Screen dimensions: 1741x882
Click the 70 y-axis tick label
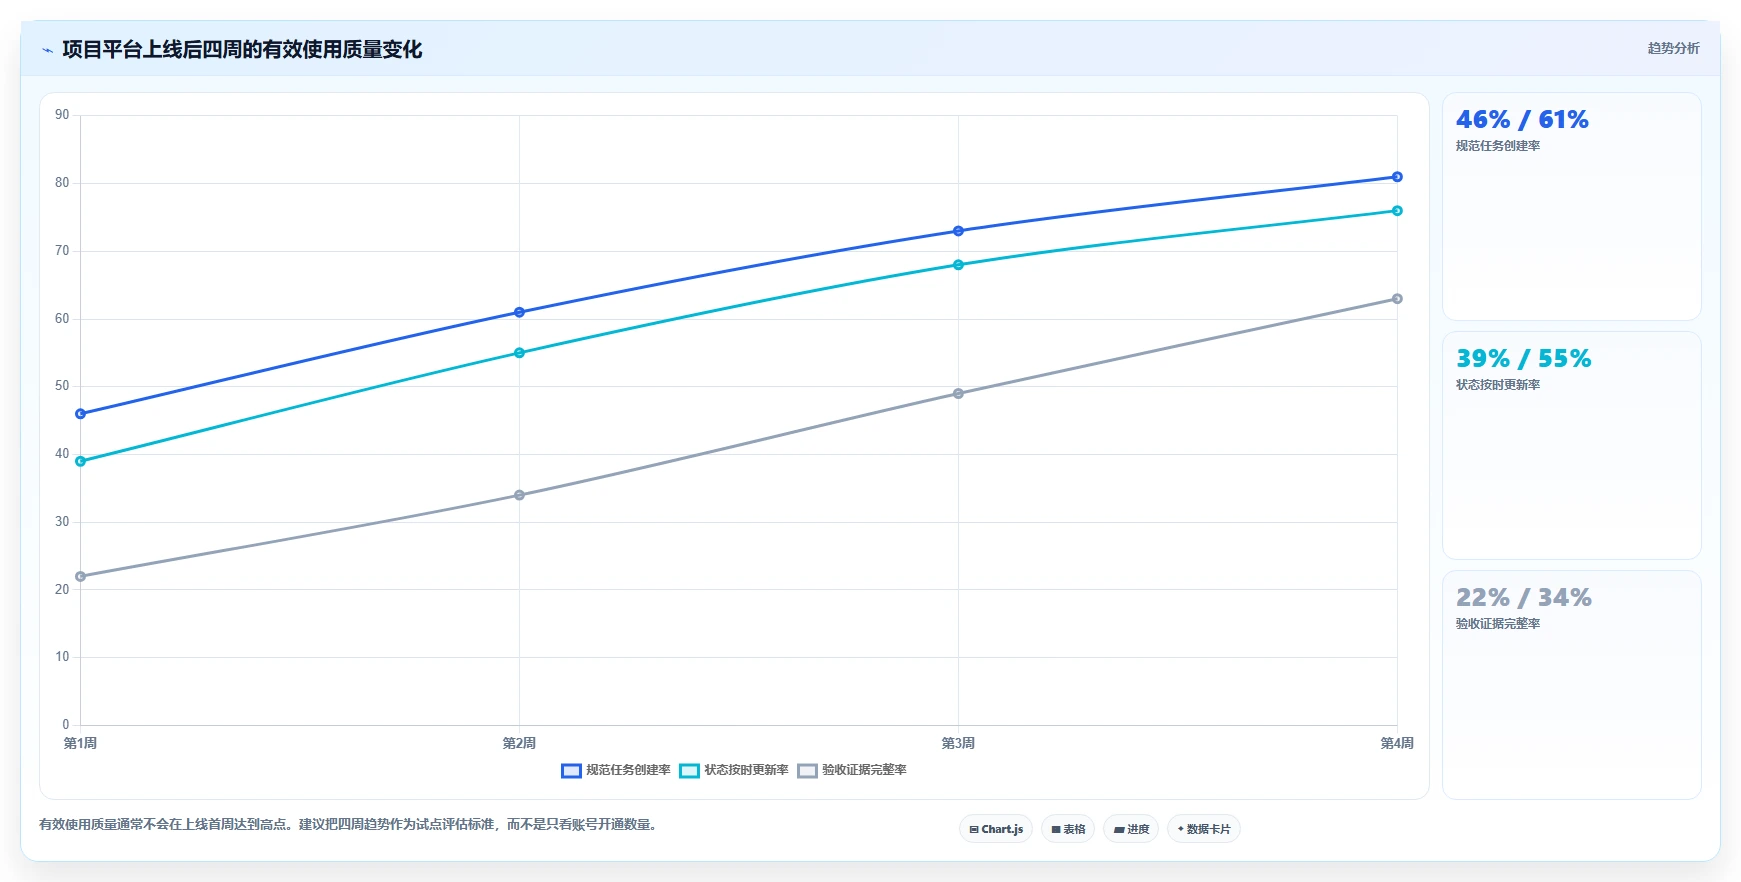pos(62,251)
